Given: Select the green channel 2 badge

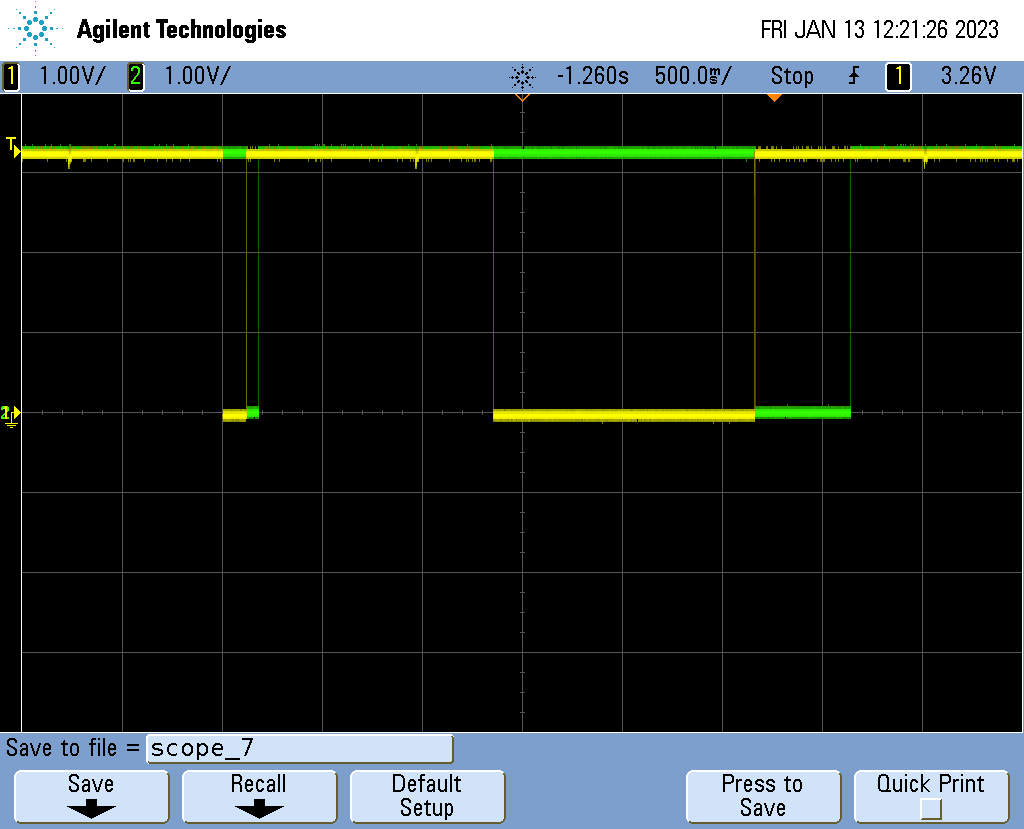Looking at the screenshot, I should (x=135, y=76).
